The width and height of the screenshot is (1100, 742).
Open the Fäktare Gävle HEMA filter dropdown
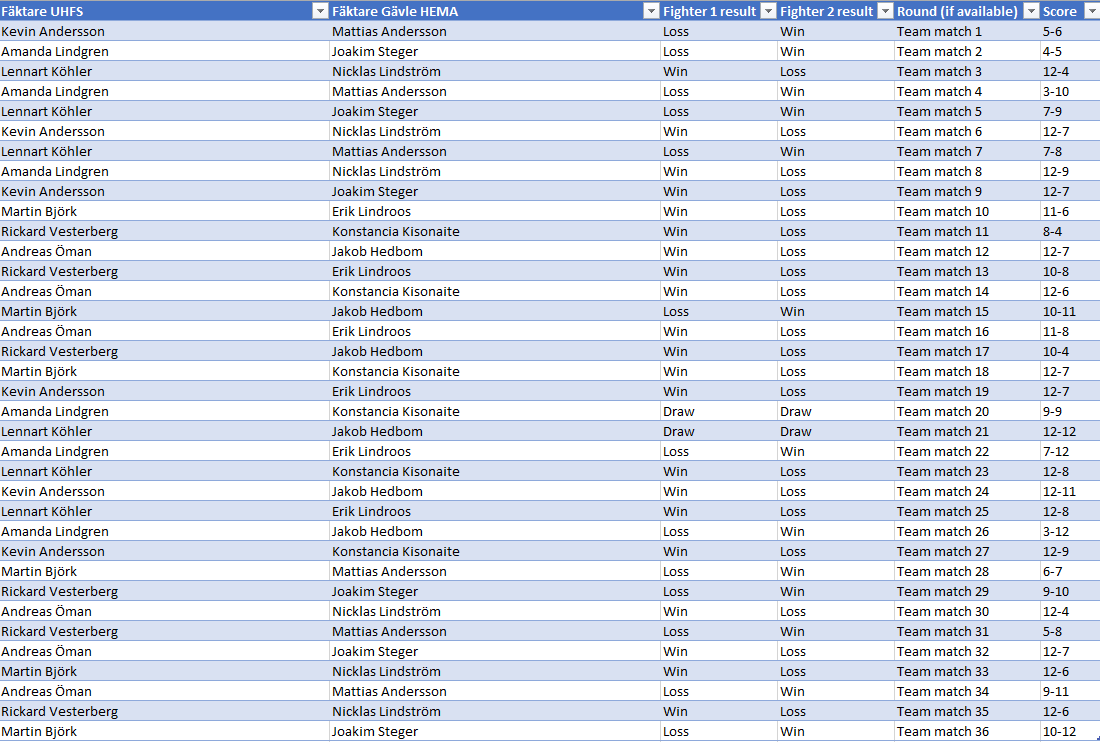(651, 11)
